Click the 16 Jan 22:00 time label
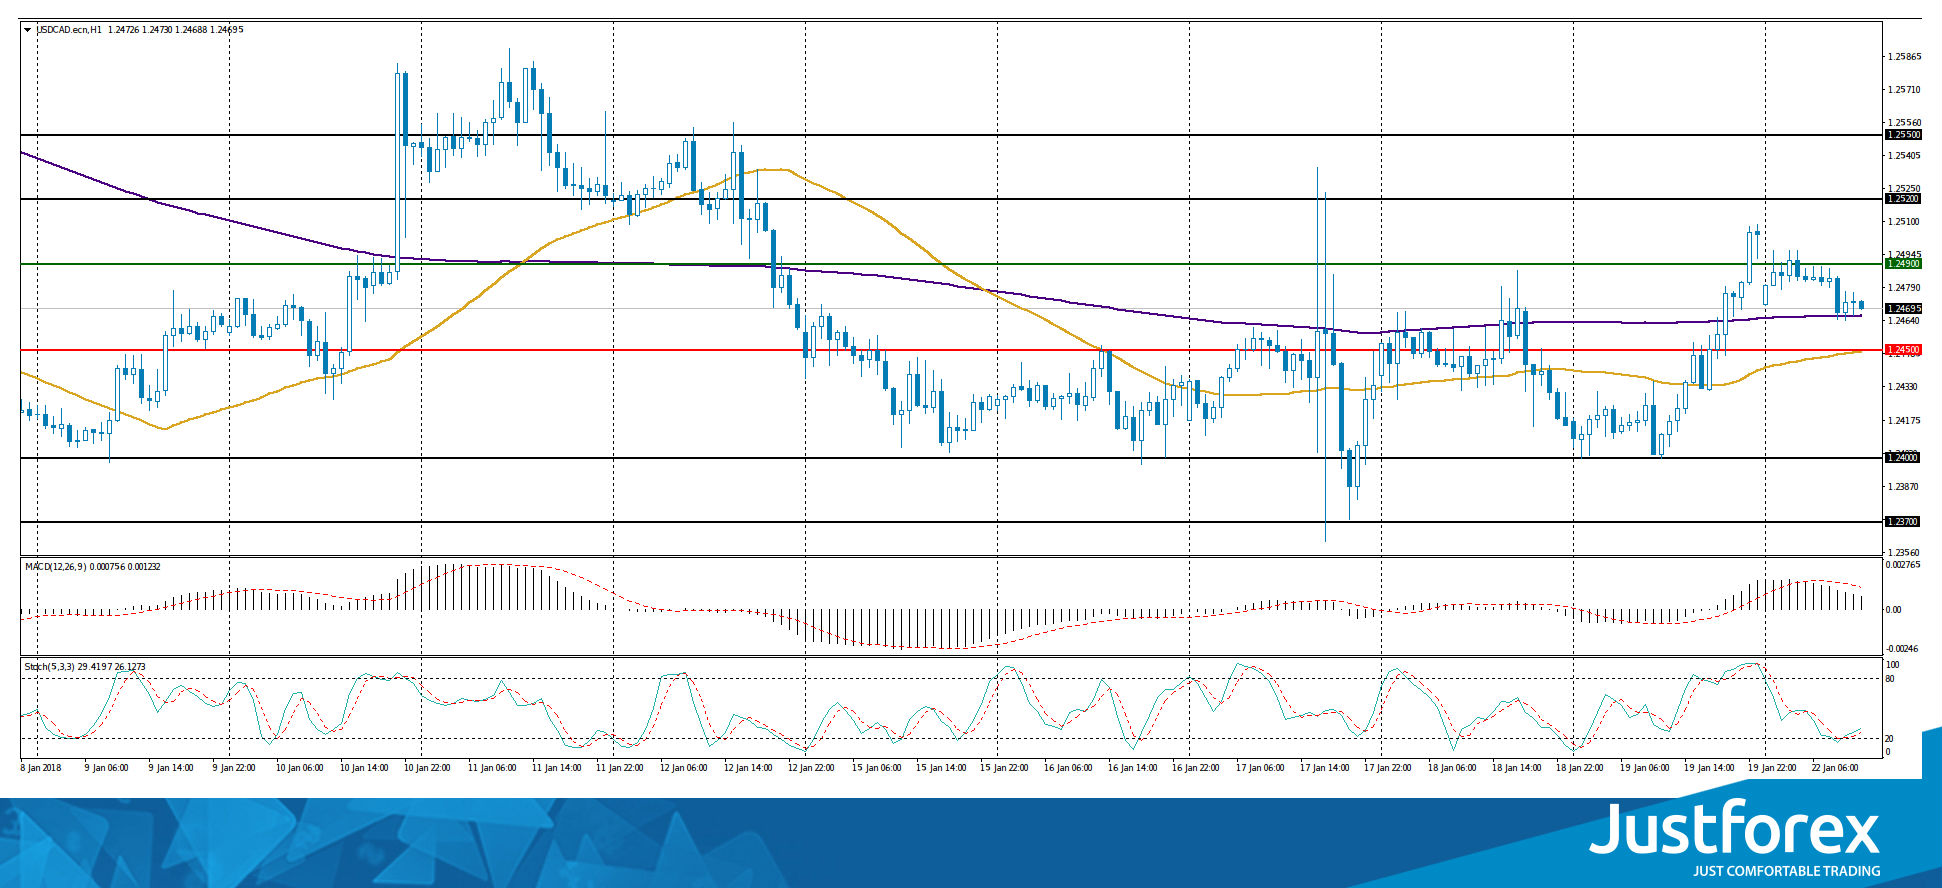1942x888 pixels. [1196, 768]
